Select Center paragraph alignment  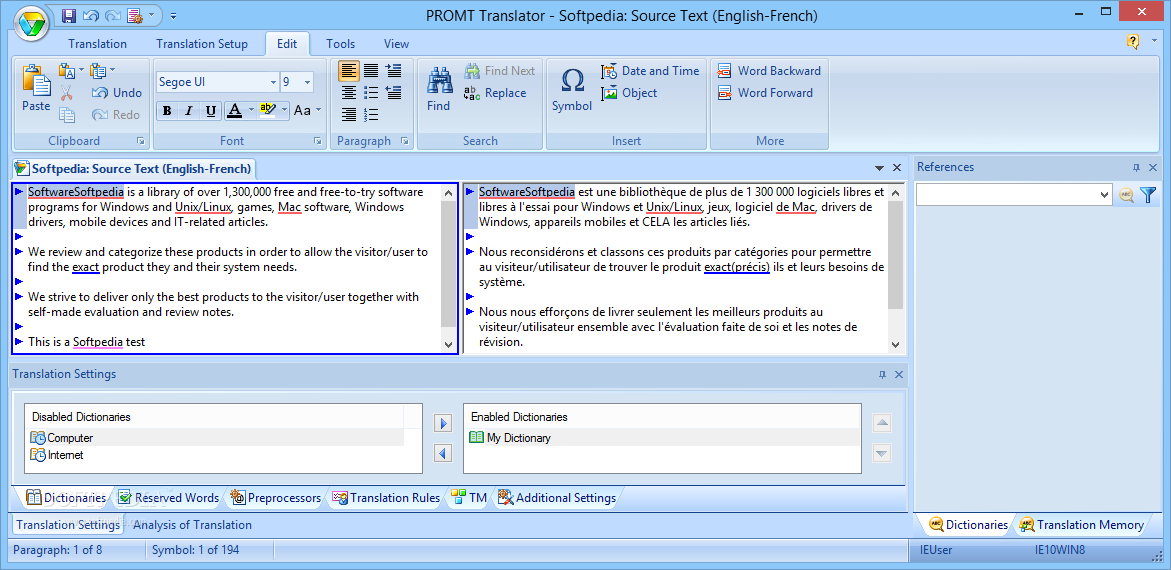[x=349, y=93]
